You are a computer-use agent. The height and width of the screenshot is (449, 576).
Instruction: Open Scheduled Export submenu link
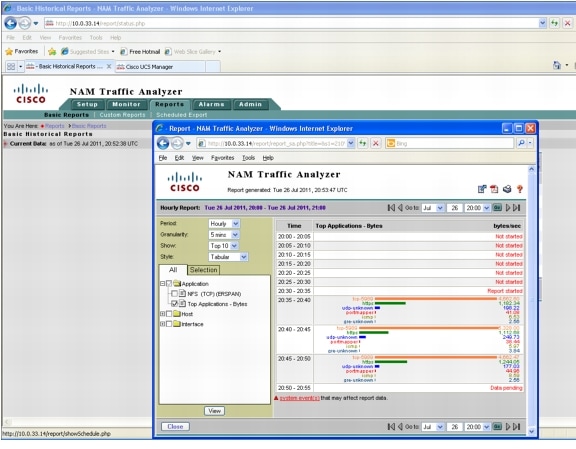pos(181,115)
